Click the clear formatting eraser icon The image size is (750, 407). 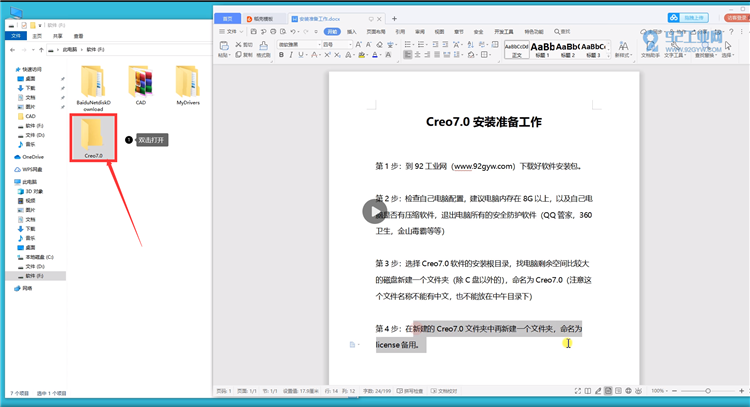tap(379, 44)
